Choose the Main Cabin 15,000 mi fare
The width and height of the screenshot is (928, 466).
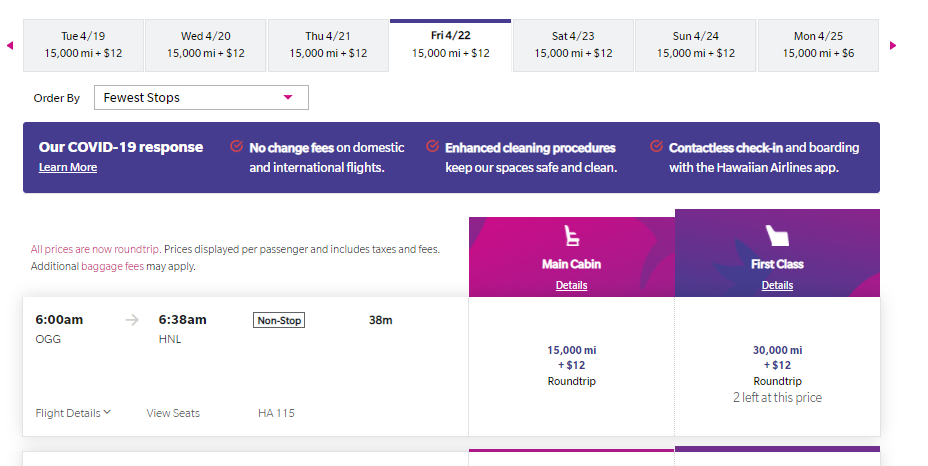[x=572, y=366]
